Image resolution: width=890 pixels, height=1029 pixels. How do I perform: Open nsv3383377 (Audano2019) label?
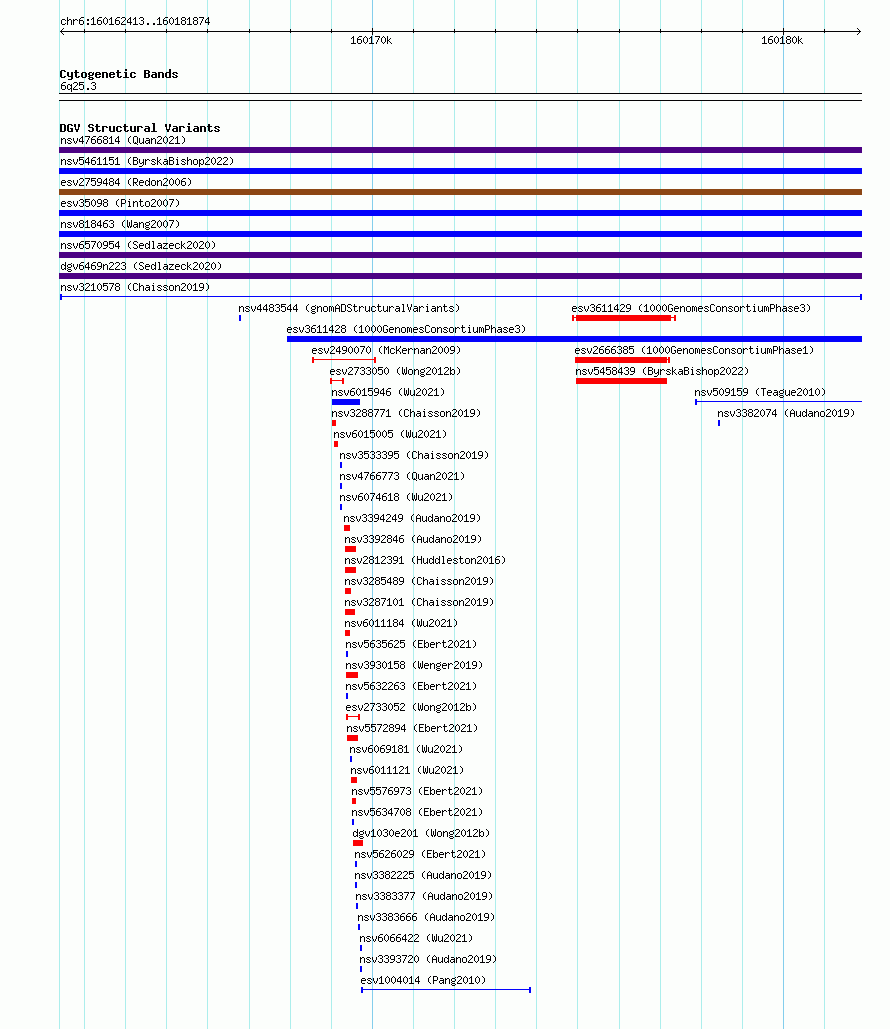pos(424,896)
